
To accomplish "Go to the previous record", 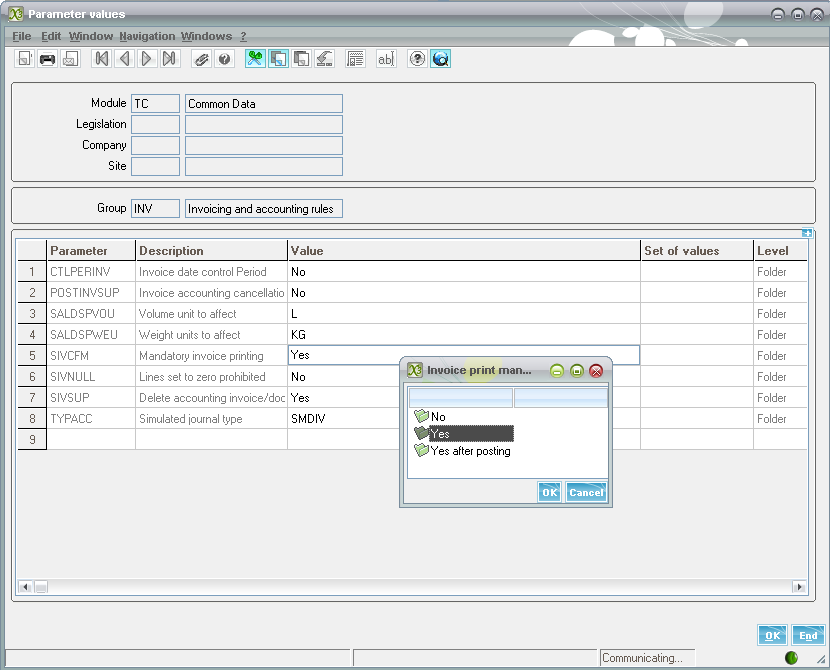I will (124, 59).
